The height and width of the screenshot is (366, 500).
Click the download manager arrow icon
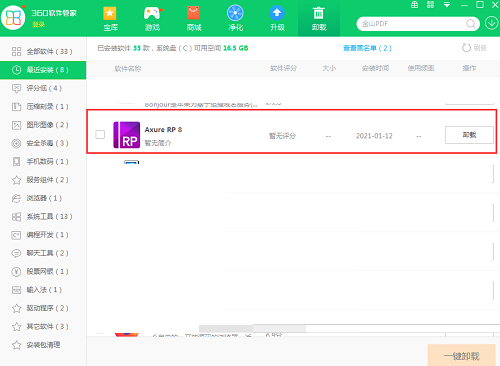(x=491, y=23)
